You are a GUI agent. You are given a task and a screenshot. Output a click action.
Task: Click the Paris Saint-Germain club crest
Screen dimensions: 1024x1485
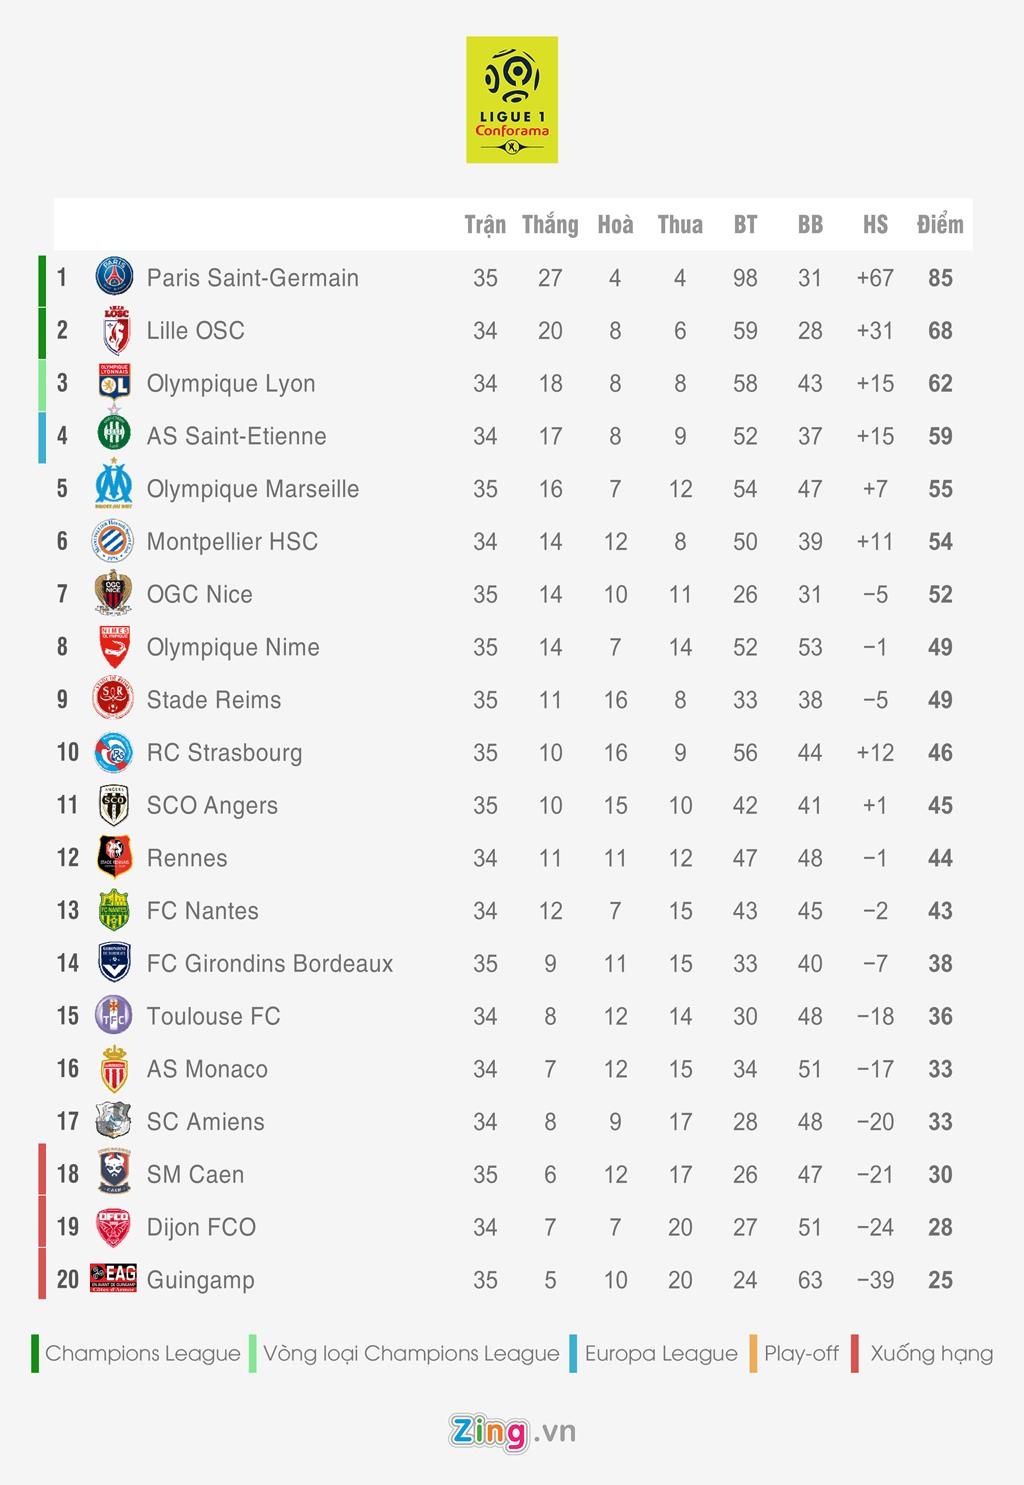(x=114, y=277)
